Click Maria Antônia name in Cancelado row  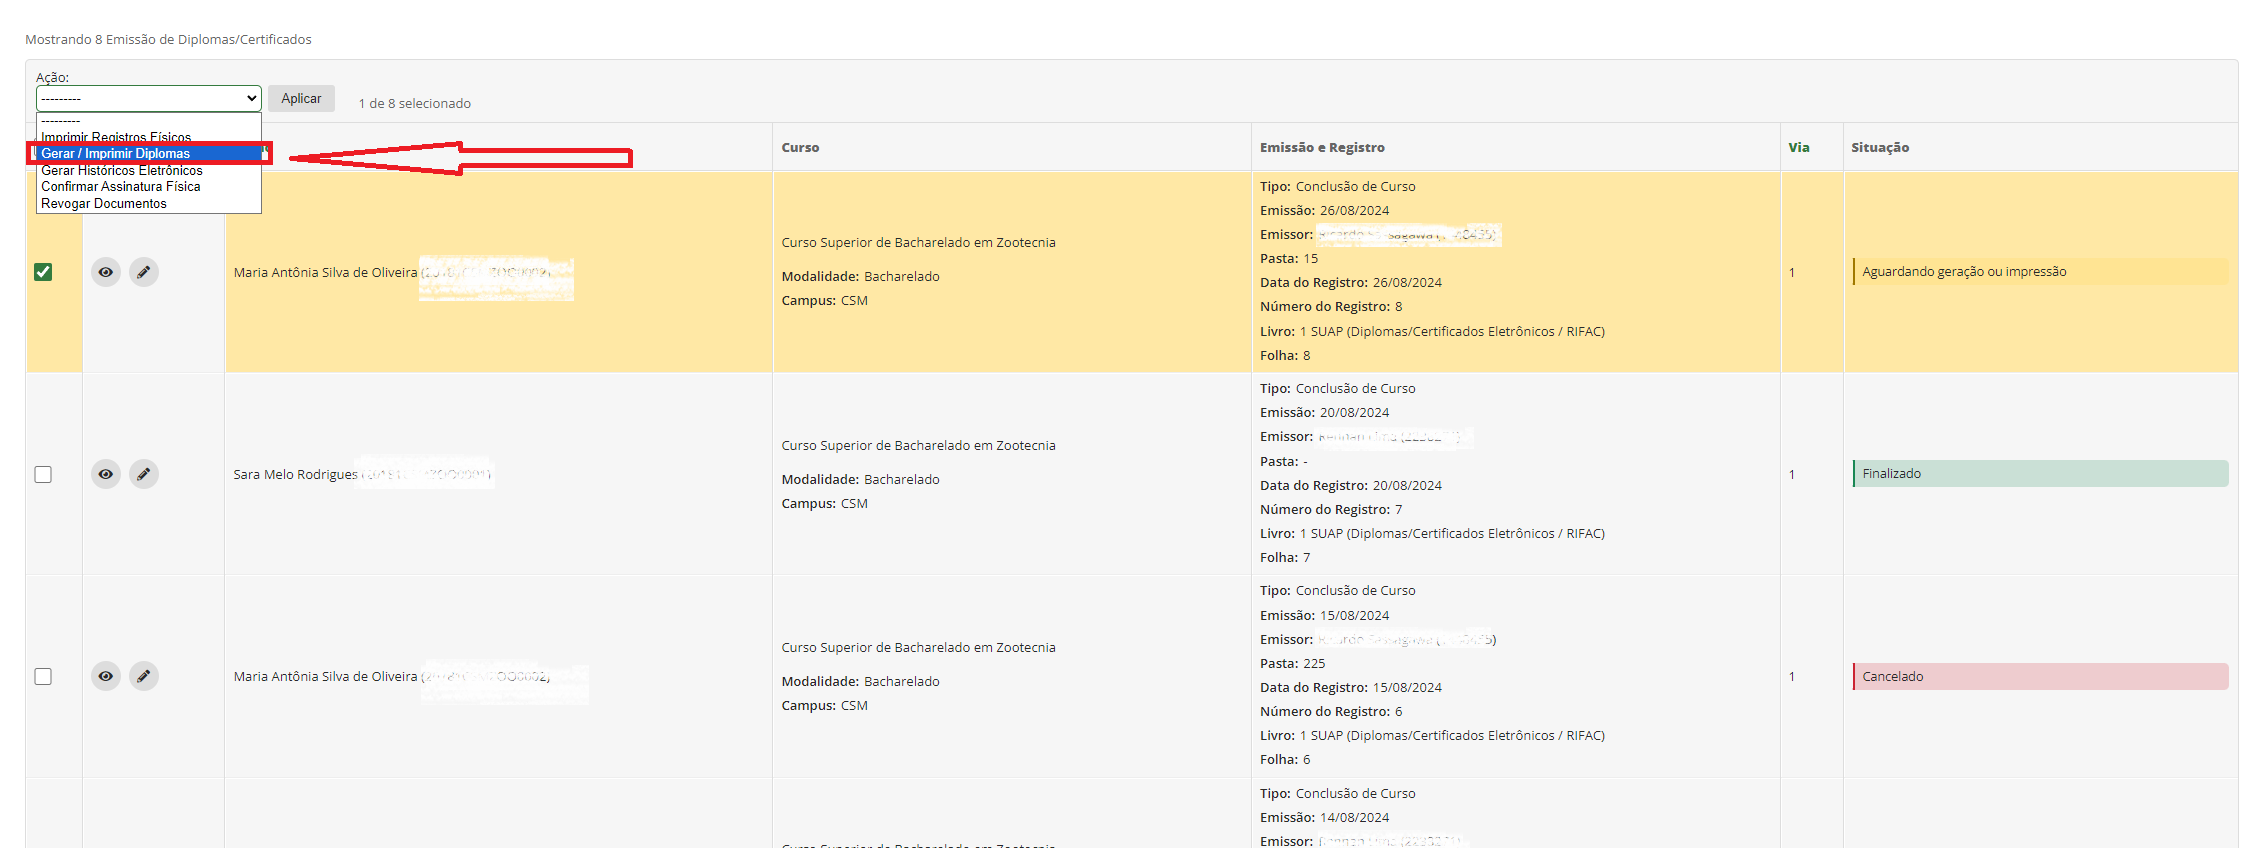(x=325, y=676)
